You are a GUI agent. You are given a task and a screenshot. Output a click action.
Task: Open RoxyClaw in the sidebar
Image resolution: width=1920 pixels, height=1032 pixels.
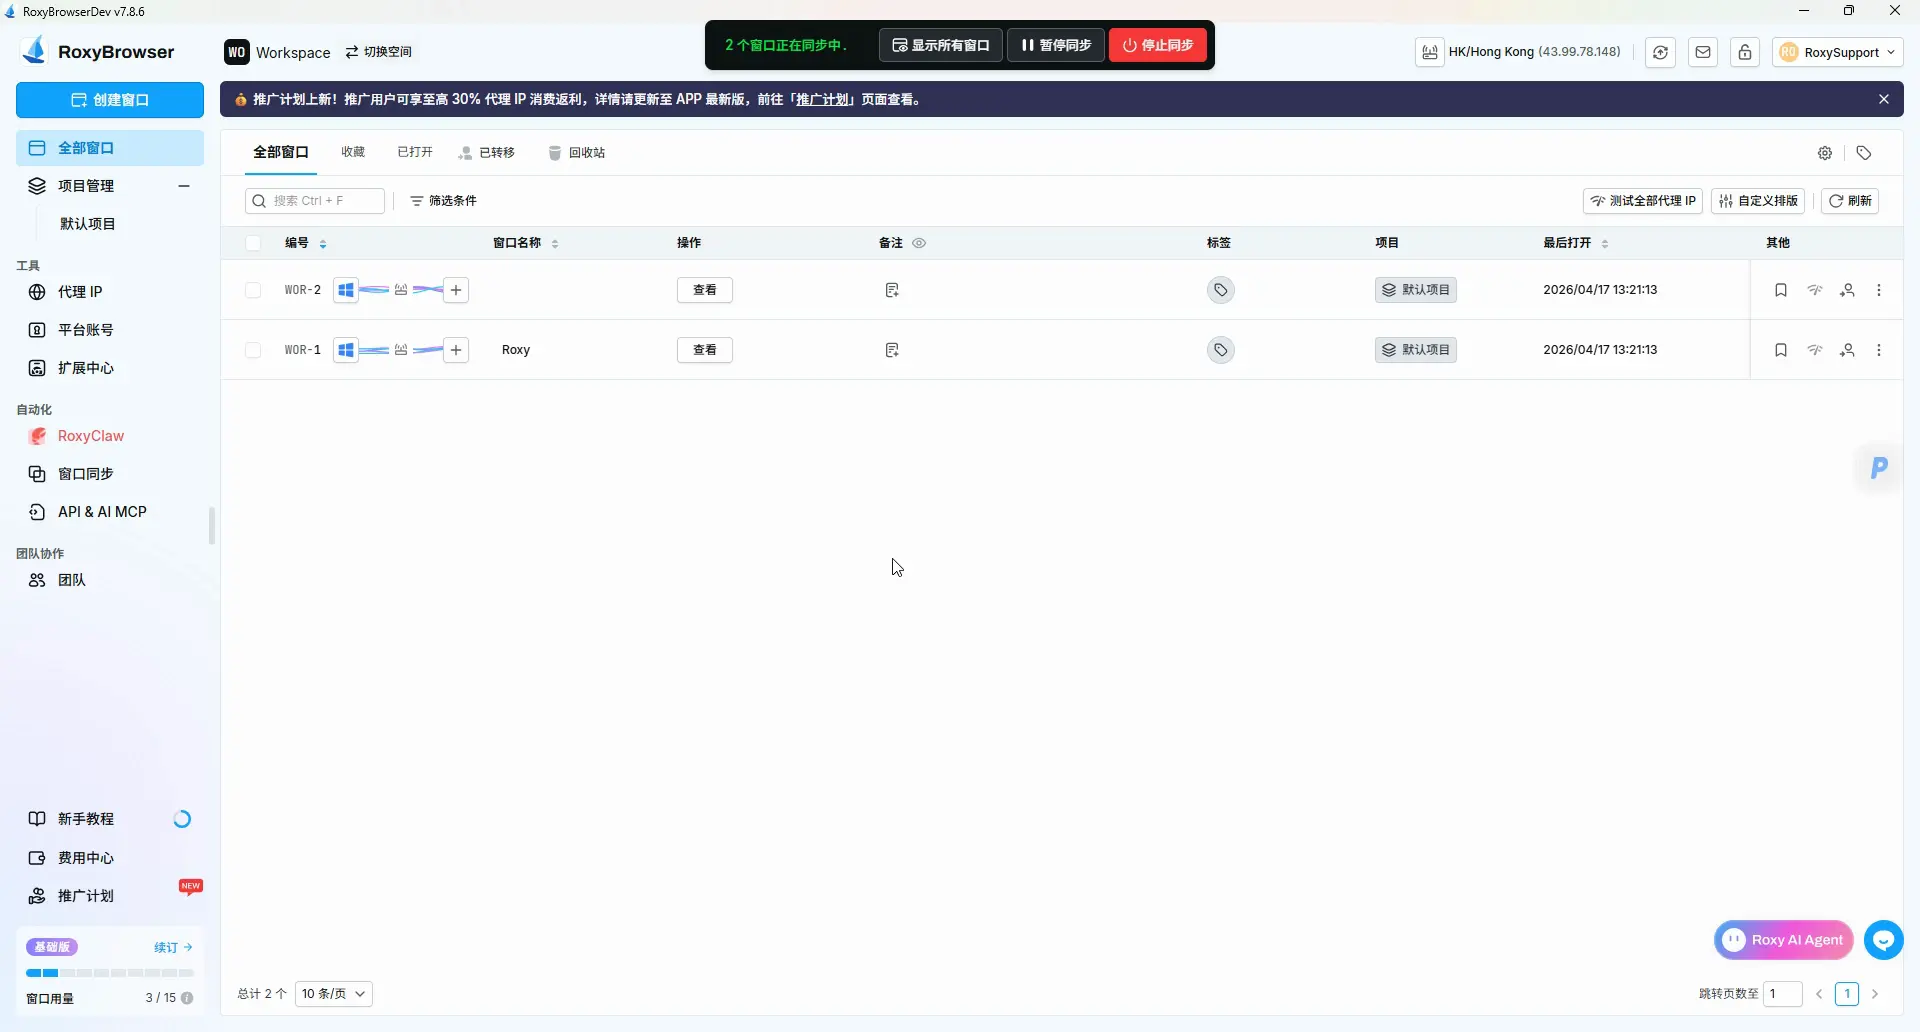(110, 436)
